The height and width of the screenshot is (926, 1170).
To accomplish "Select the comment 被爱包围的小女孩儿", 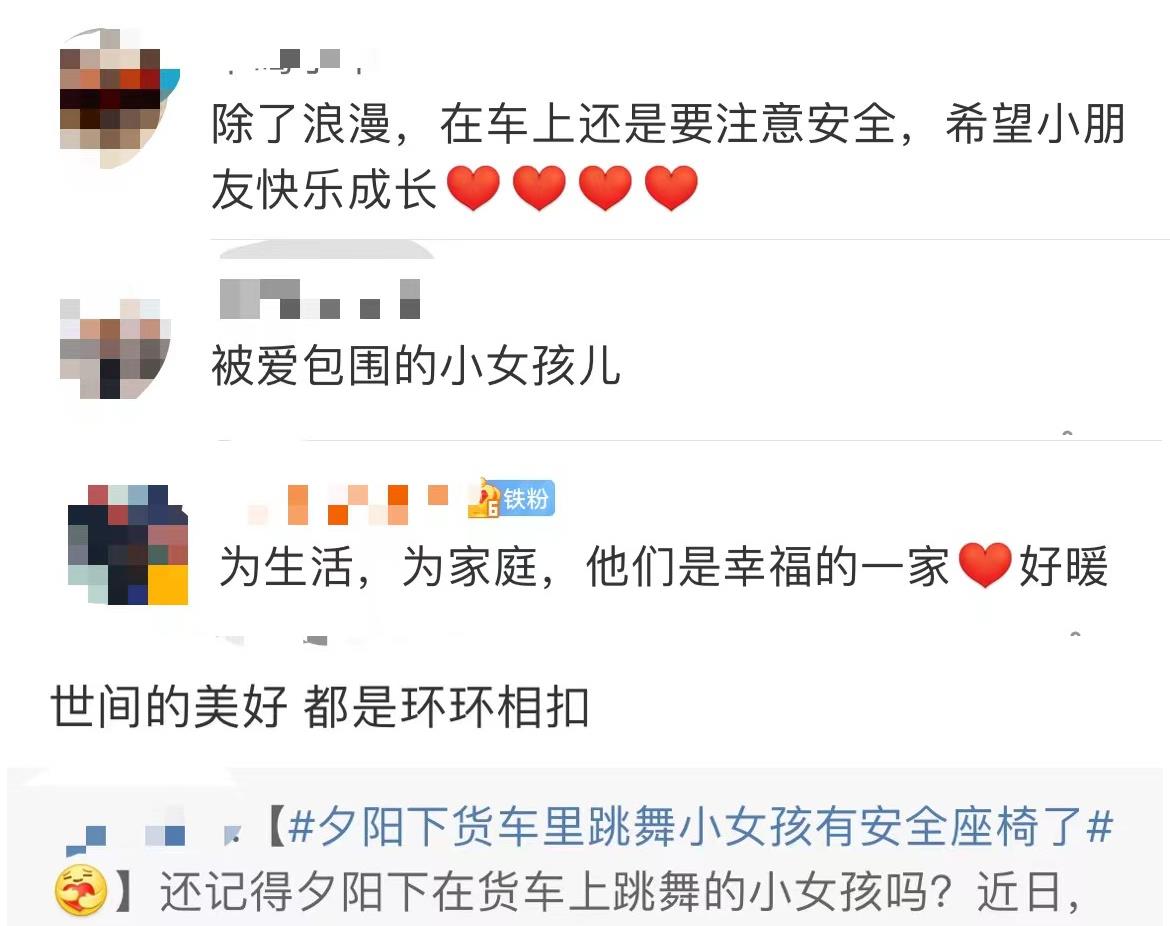I will click(416, 366).
